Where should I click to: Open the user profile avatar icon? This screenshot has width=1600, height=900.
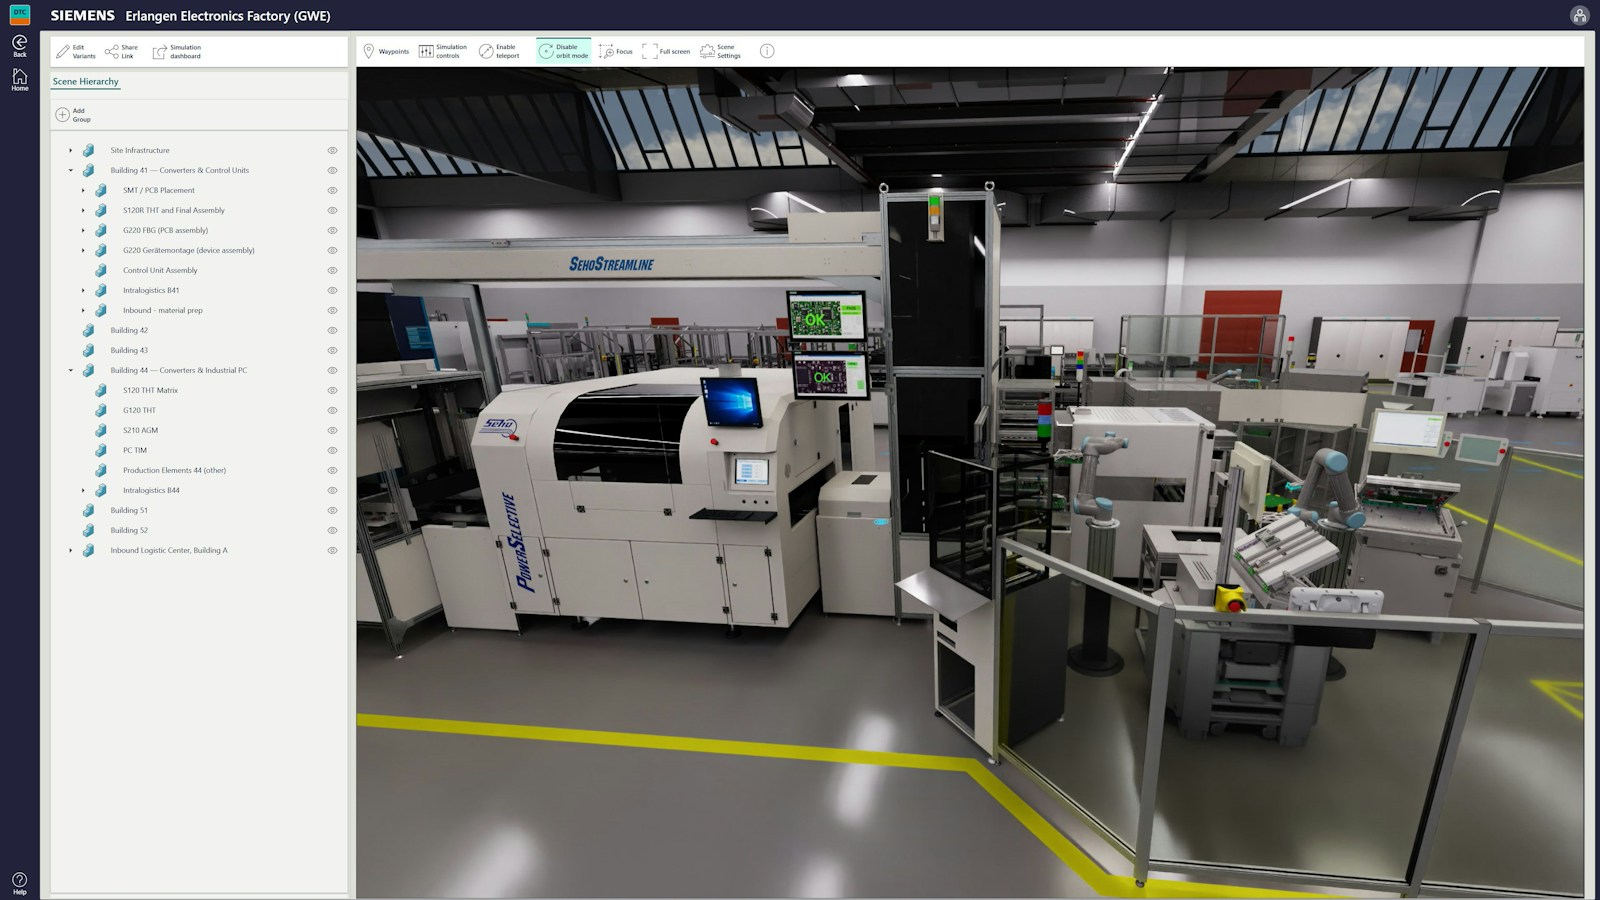coord(1579,15)
